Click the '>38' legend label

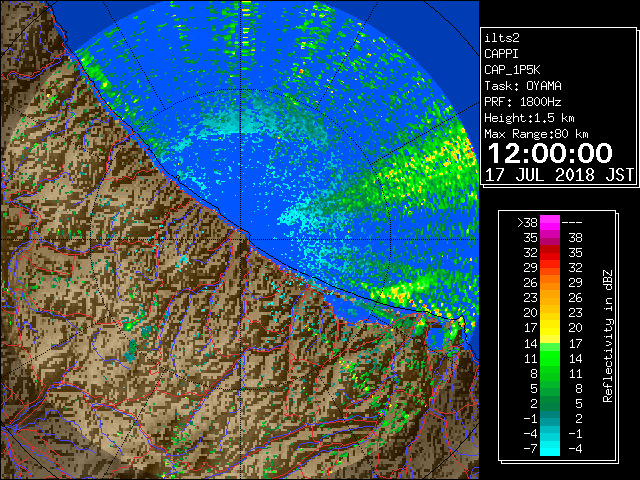click(527, 223)
